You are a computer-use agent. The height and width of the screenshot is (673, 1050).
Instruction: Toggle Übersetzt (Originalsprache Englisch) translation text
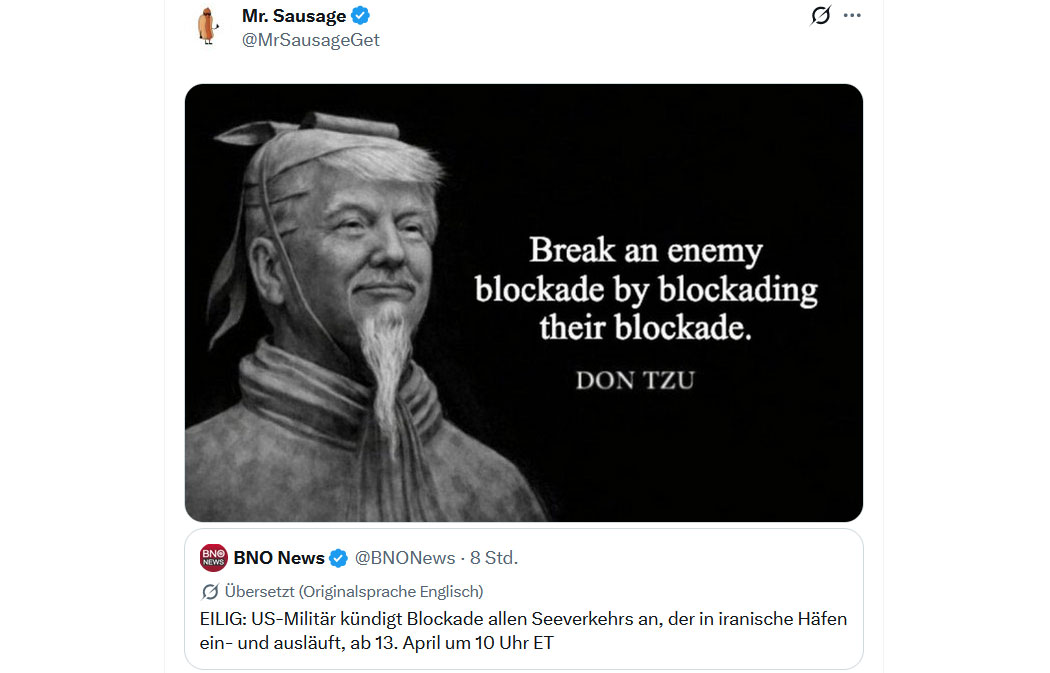pyautogui.click(x=354, y=592)
